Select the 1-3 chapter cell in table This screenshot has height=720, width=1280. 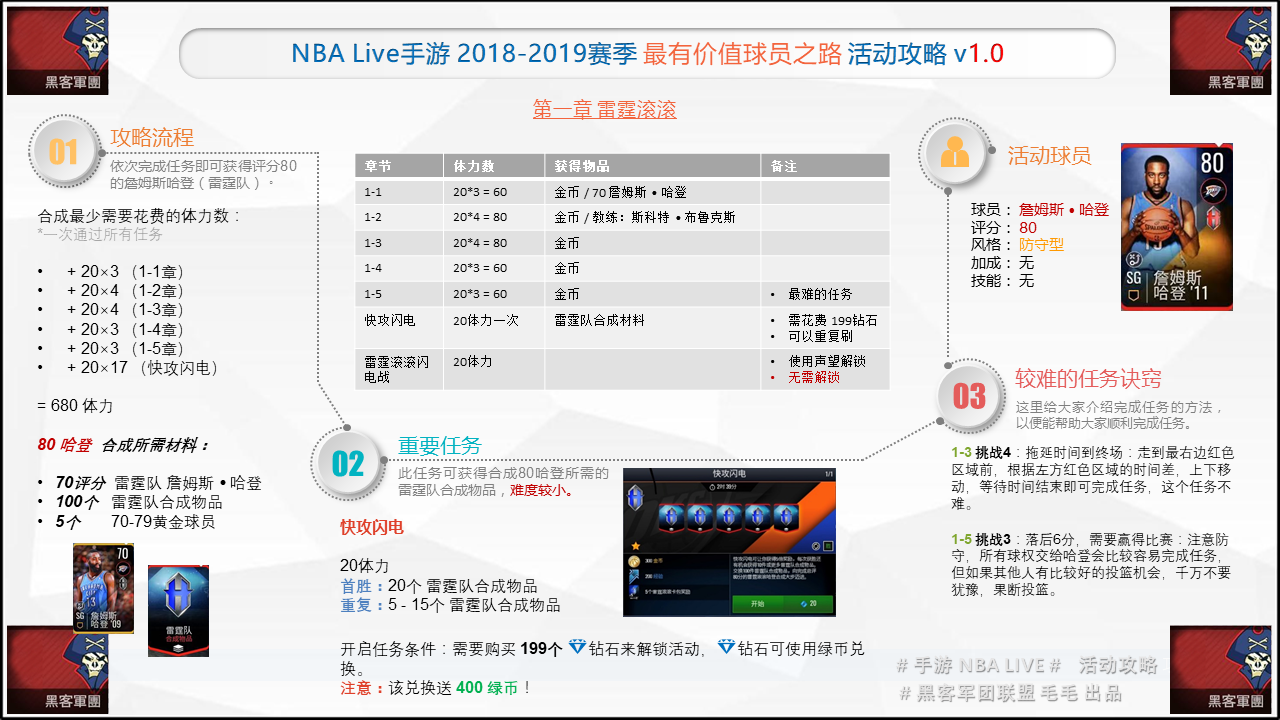coord(399,243)
